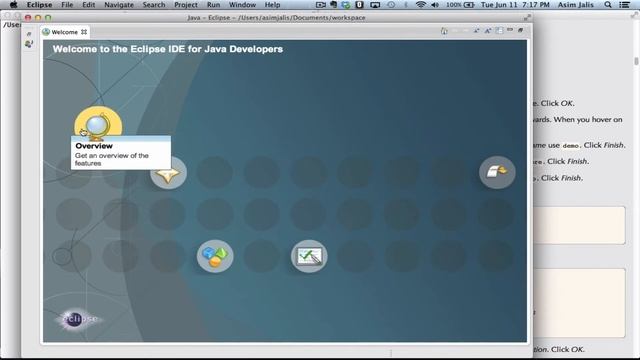Open the What's New star icon
640x360 pixels.
tap(169, 173)
